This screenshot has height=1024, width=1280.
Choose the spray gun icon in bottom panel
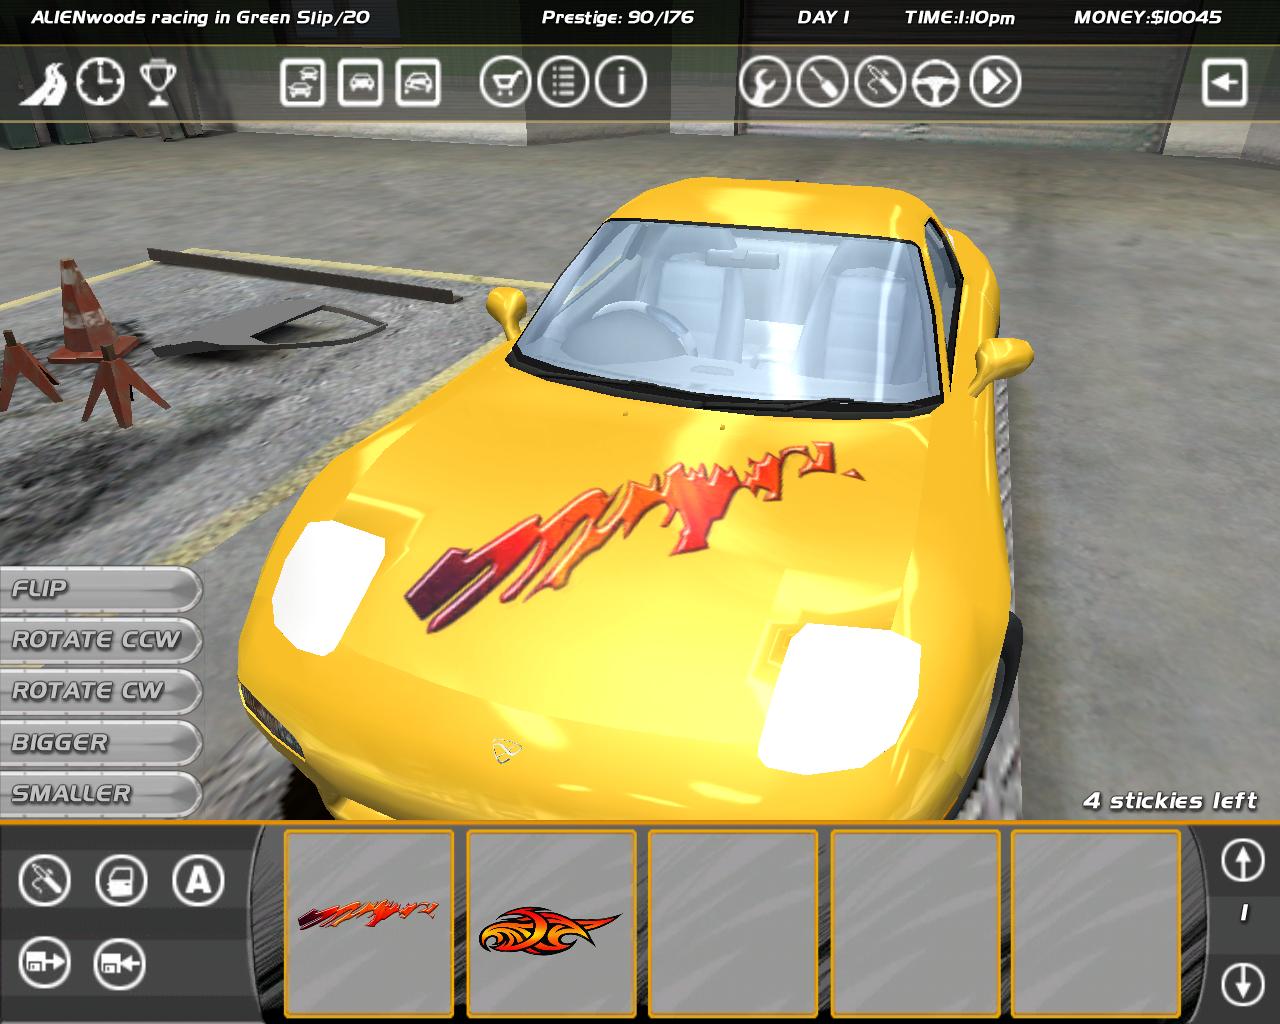(45, 881)
